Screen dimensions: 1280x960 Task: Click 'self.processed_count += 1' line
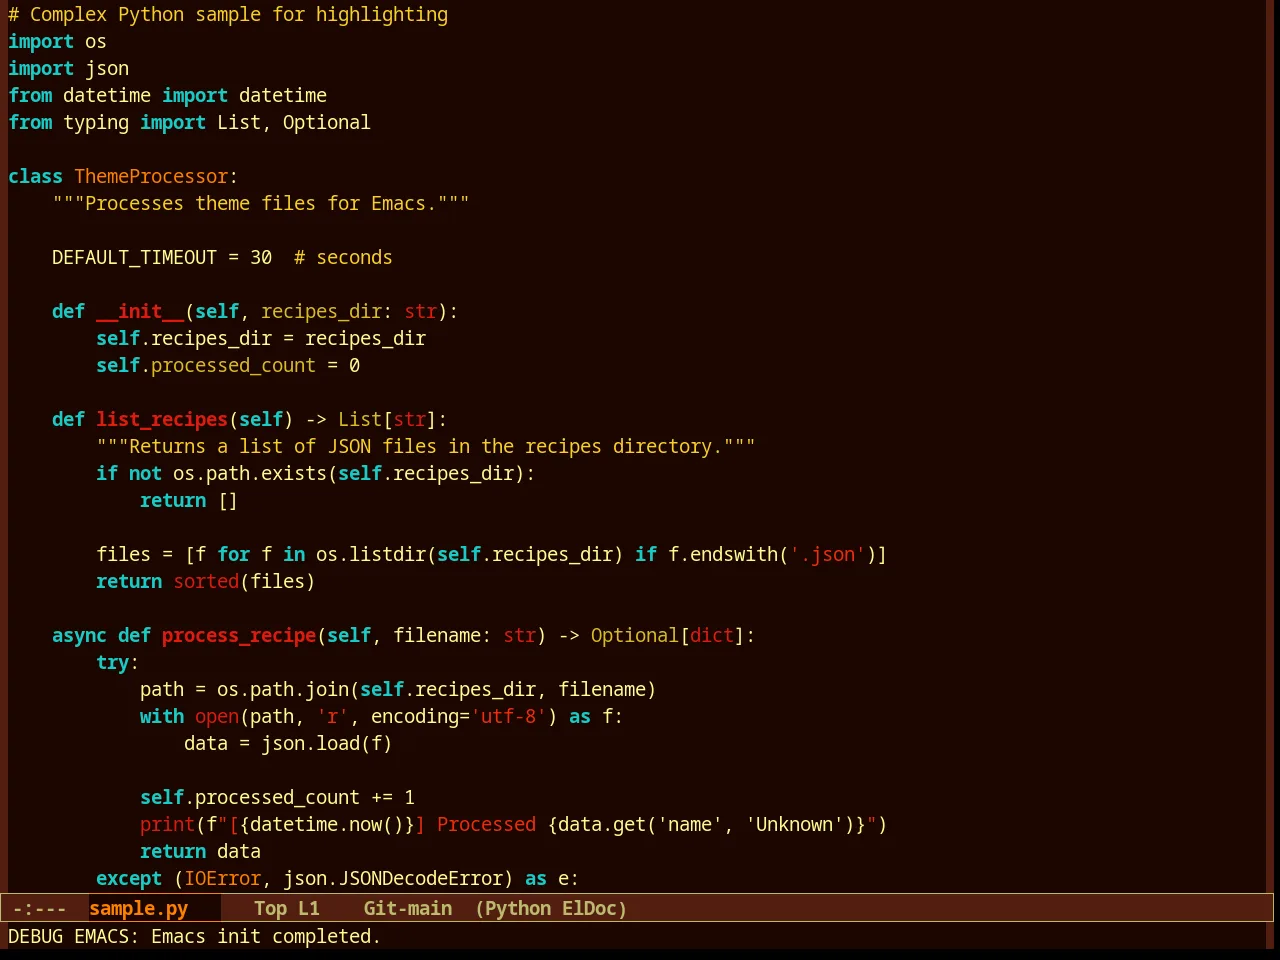coord(277,797)
